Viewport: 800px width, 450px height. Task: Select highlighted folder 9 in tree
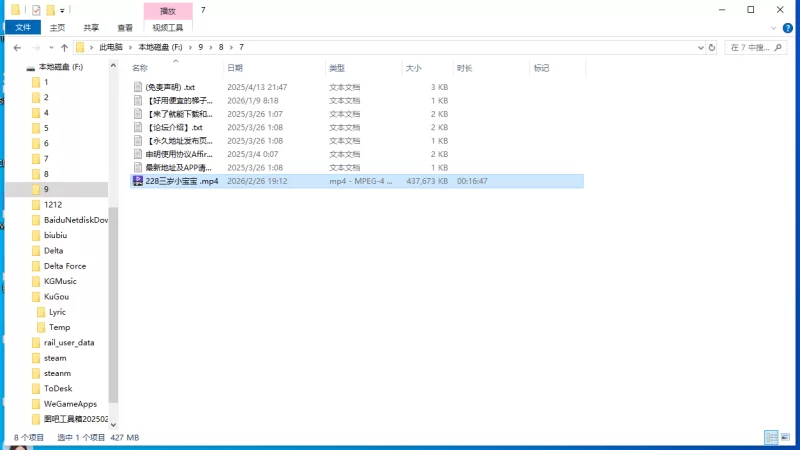57,189
